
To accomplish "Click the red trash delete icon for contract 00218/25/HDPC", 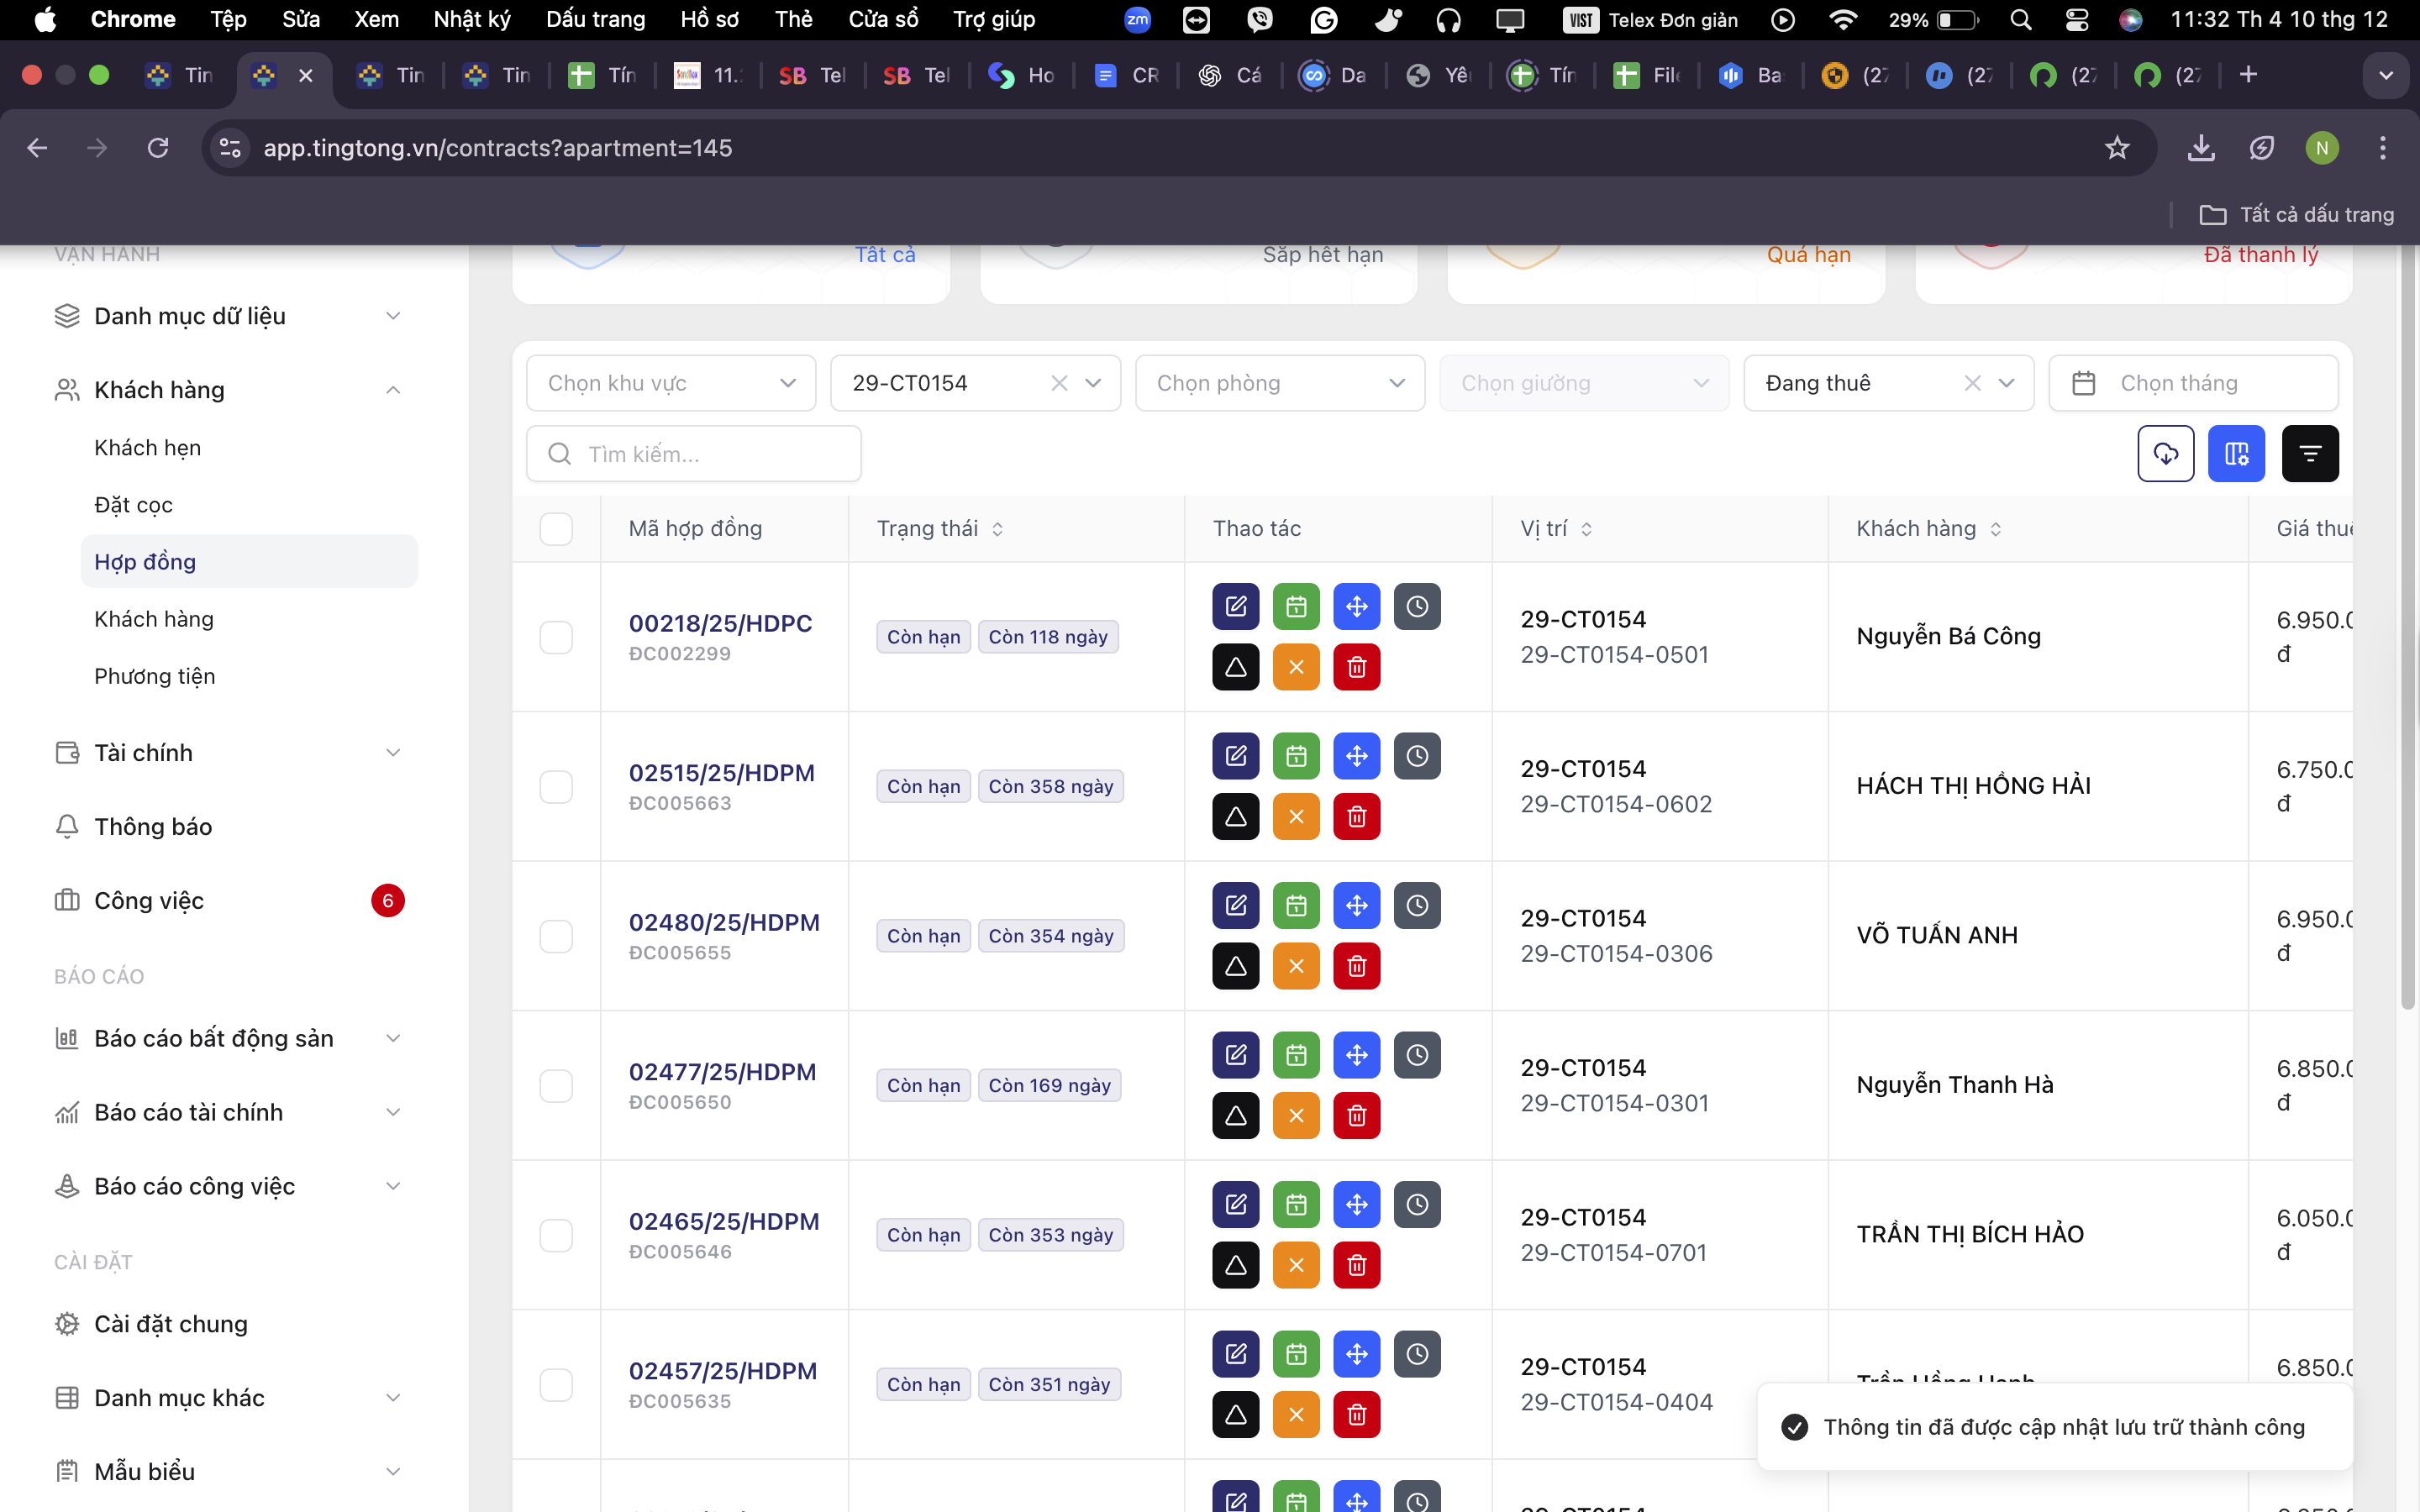I will click(1356, 667).
